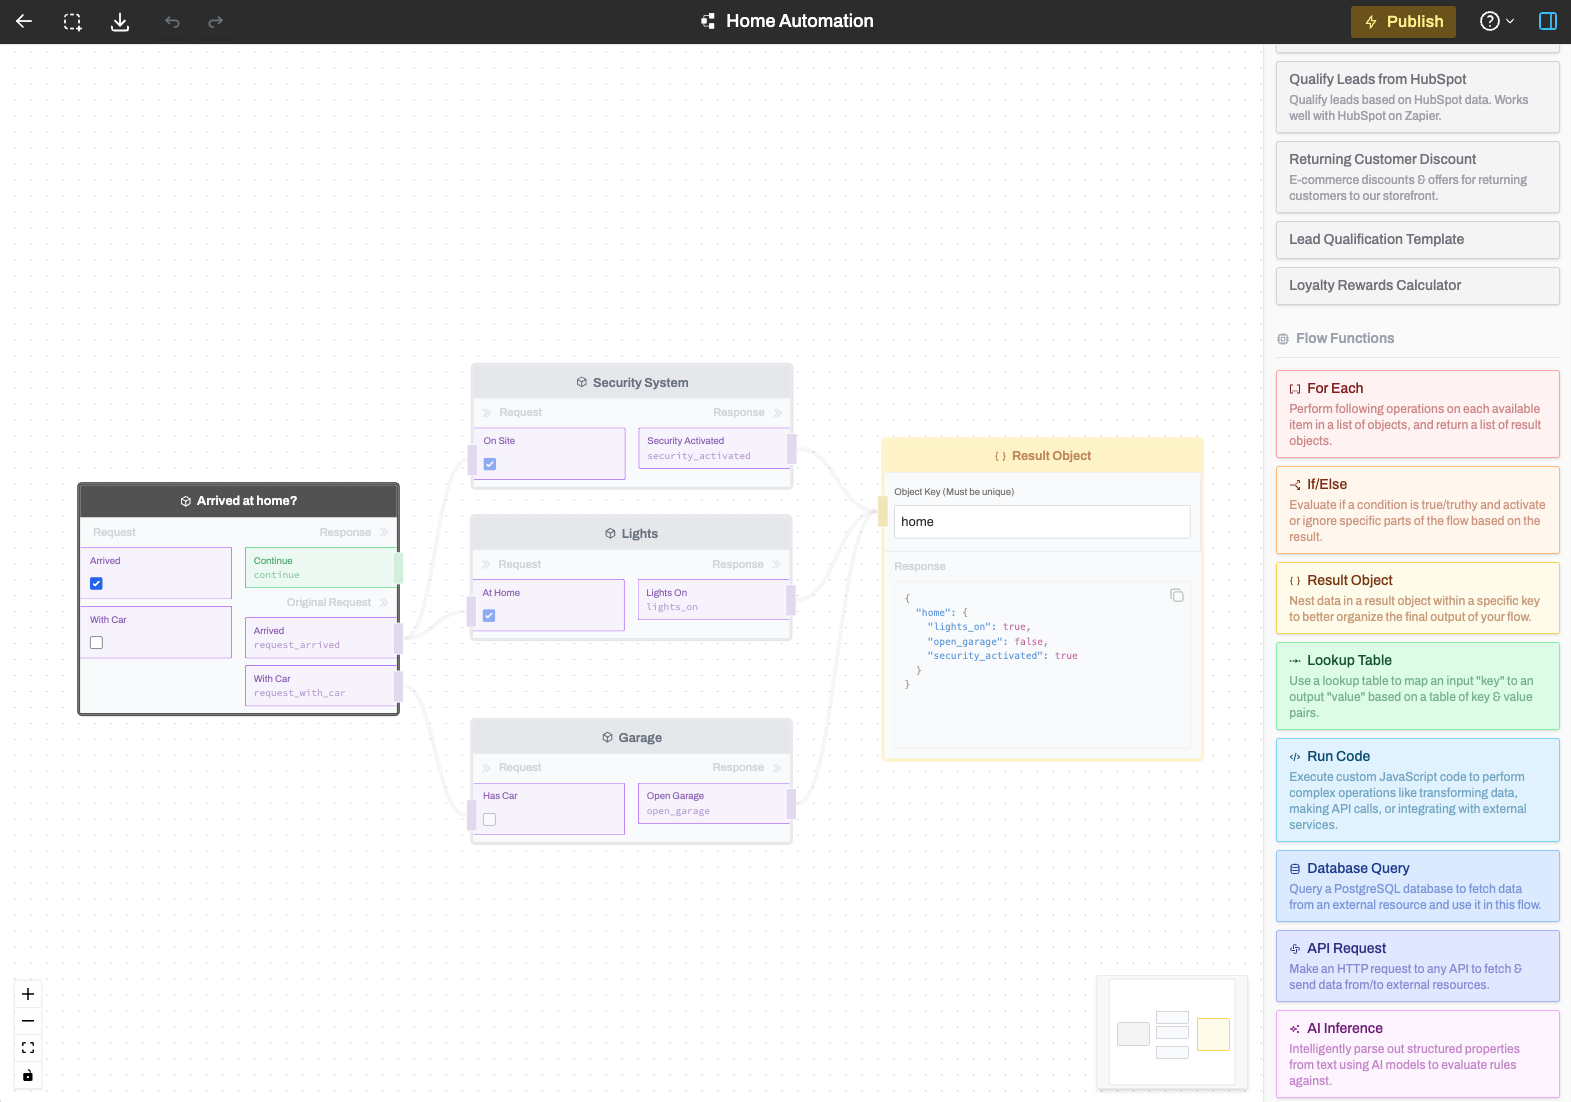
Task: Click the fit view icon
Action: (x=28, y=1048)
